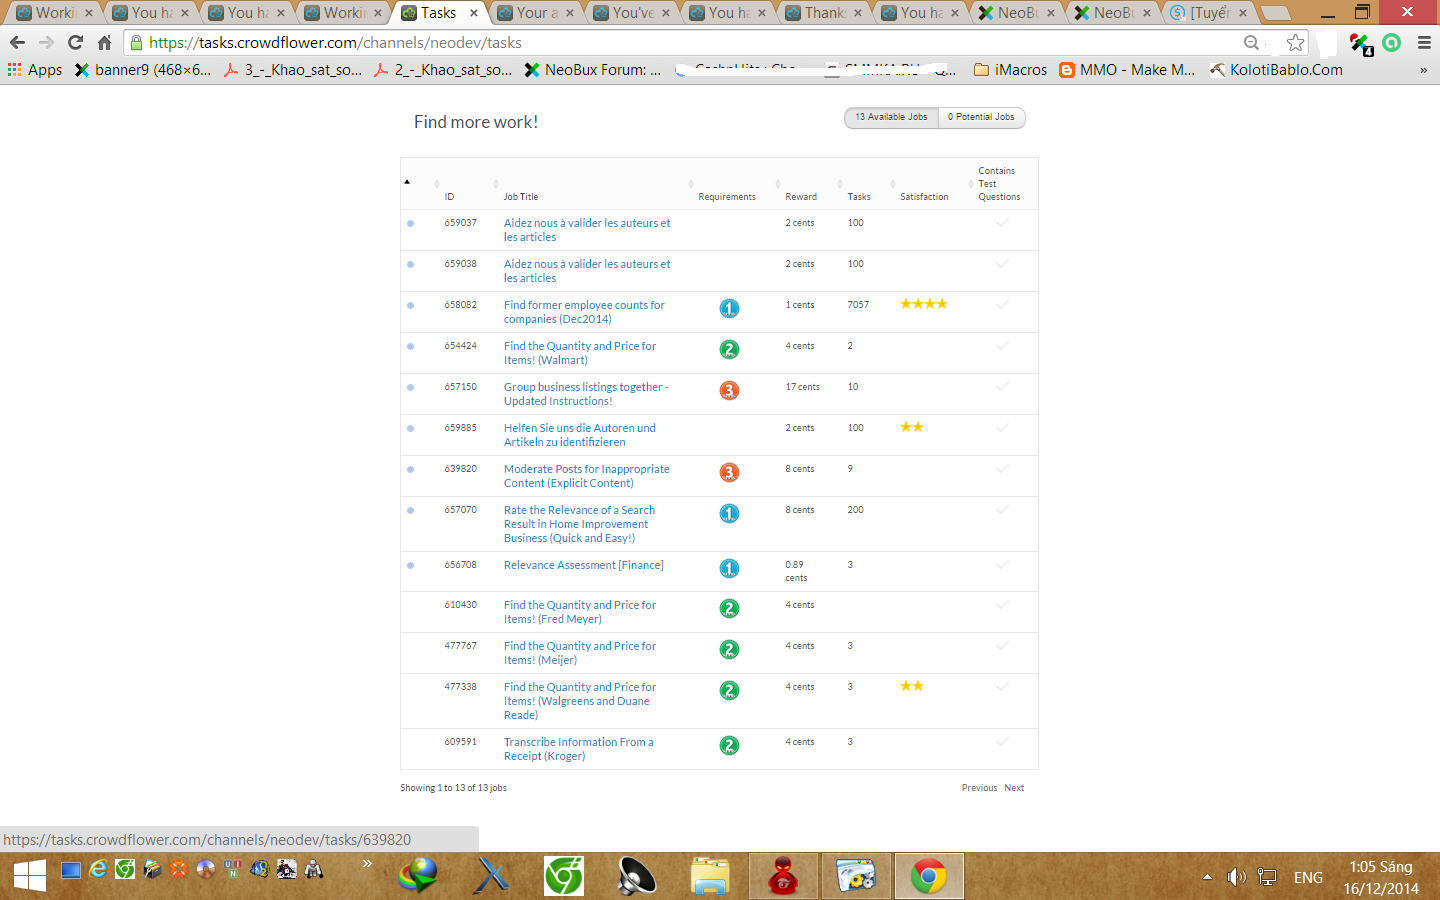The image size is (1440, 900).
Task: Open Internet Explorer in the taskbar quick launch
Action: click(x=98, y=869)
